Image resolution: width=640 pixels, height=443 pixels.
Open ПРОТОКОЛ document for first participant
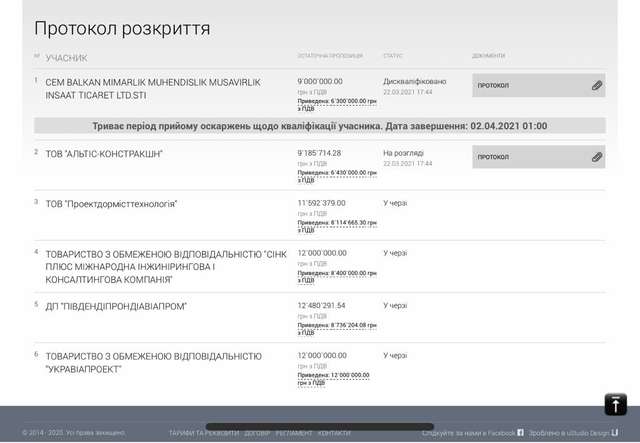tap(493, 86)
